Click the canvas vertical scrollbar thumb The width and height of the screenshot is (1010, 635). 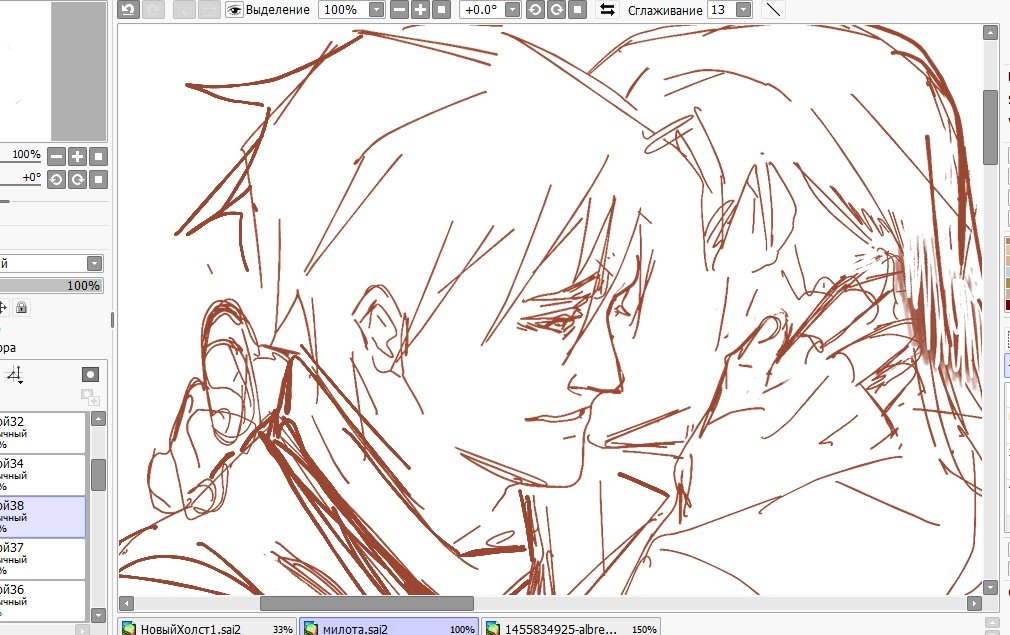[991, 128]
